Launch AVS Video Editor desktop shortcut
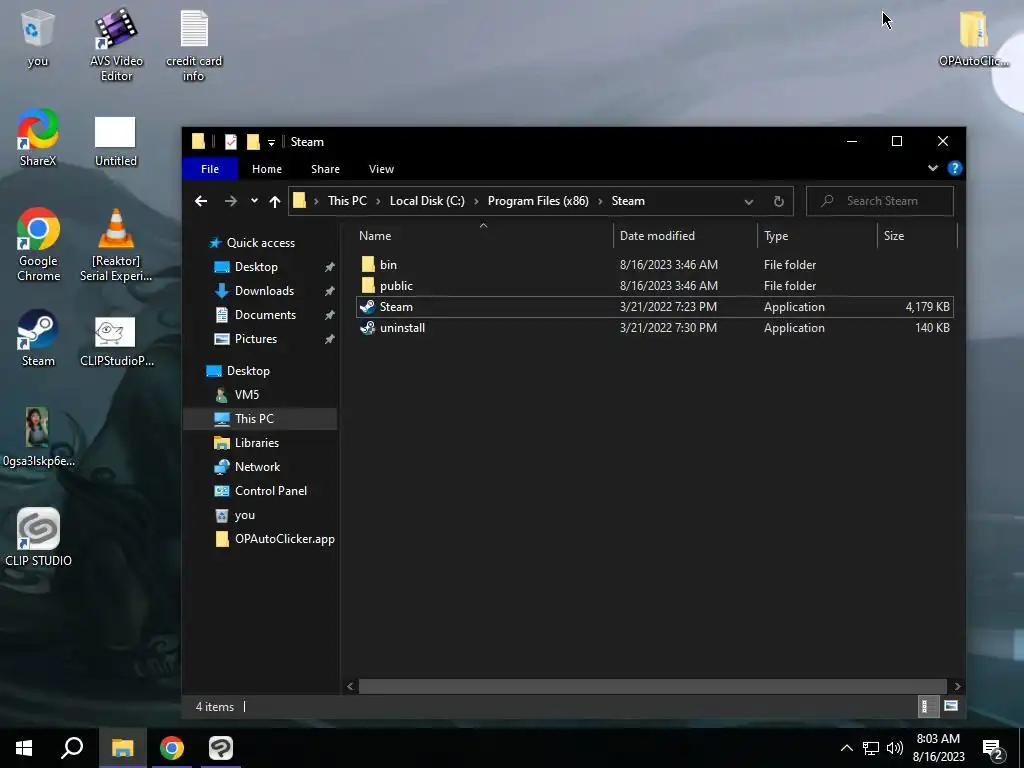The height and width of the screenshot is (768, 1024). 116,44
